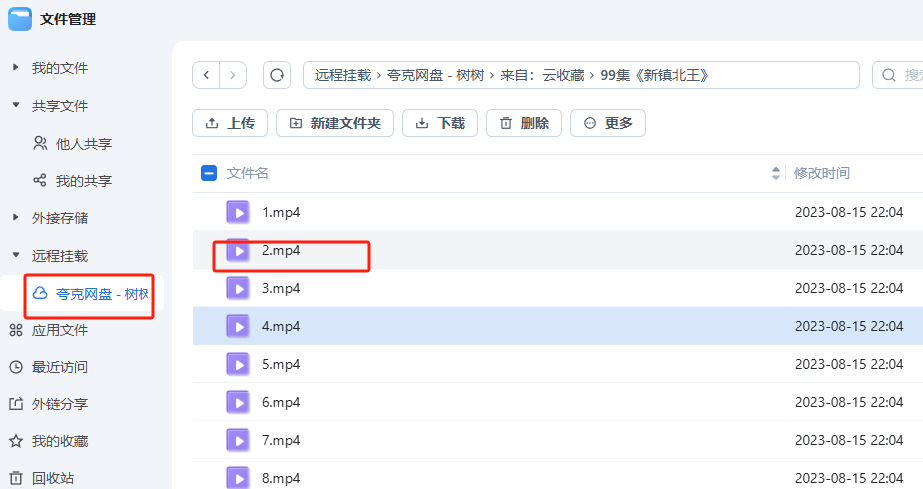Screen dimensions: 923x489
Task: Go forward using the right arrow button
Action: click(233, 75)
